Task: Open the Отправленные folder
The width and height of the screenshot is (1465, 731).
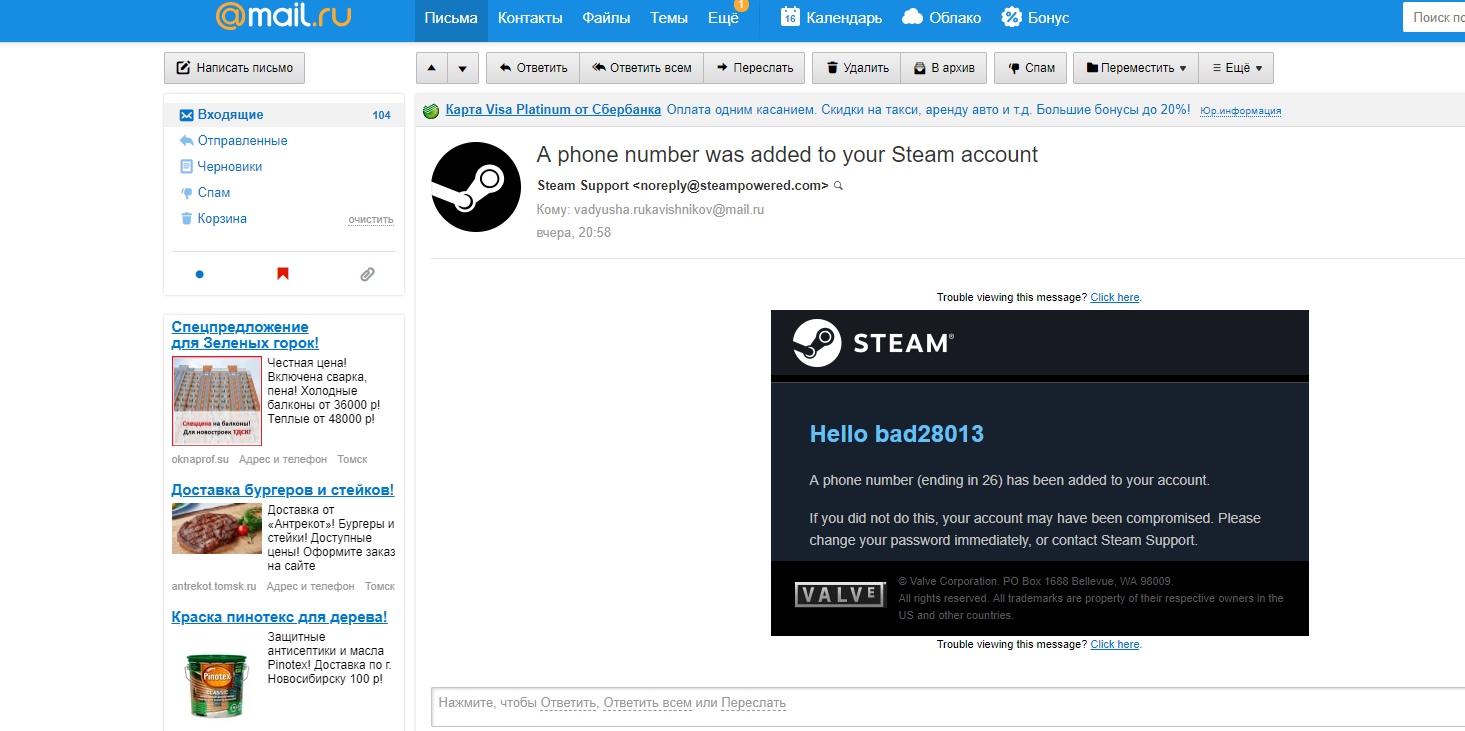Action: (x=242, y=141)
